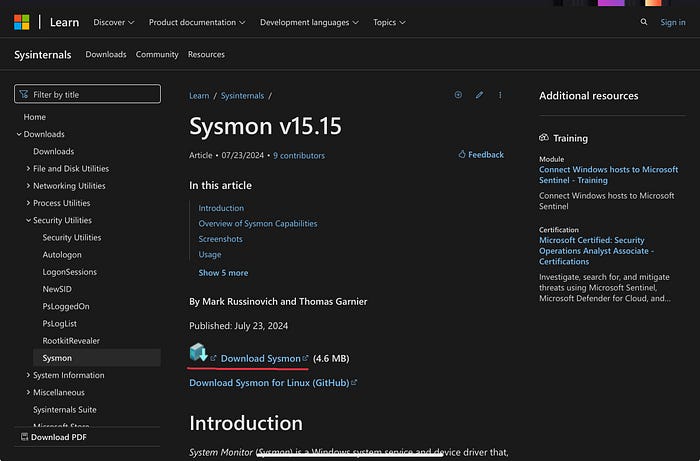Open the Community tab

point(157,54)
